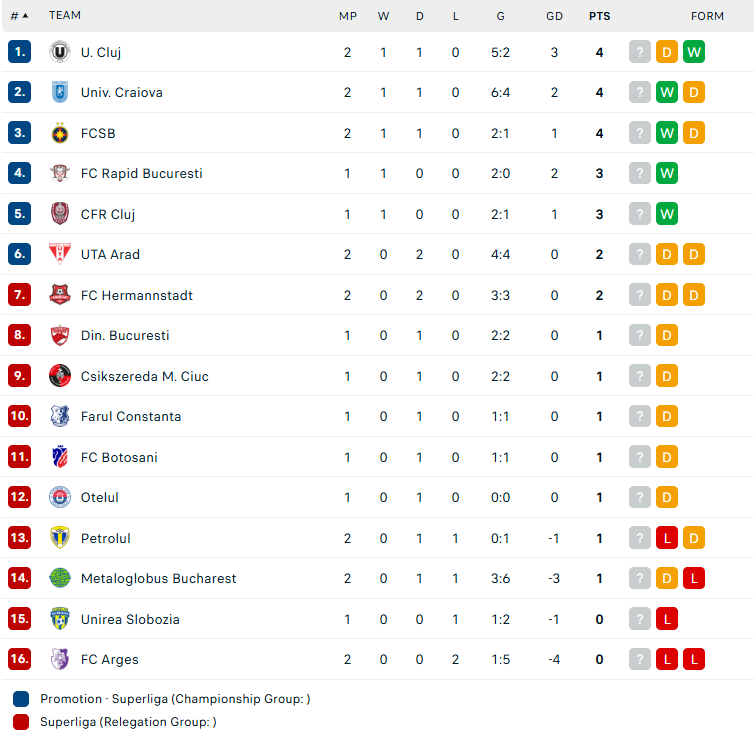The width and height of the screenshot is (754, 737).
Task: Open the FC Rapid Bucuresti team link
Action: 141,174
